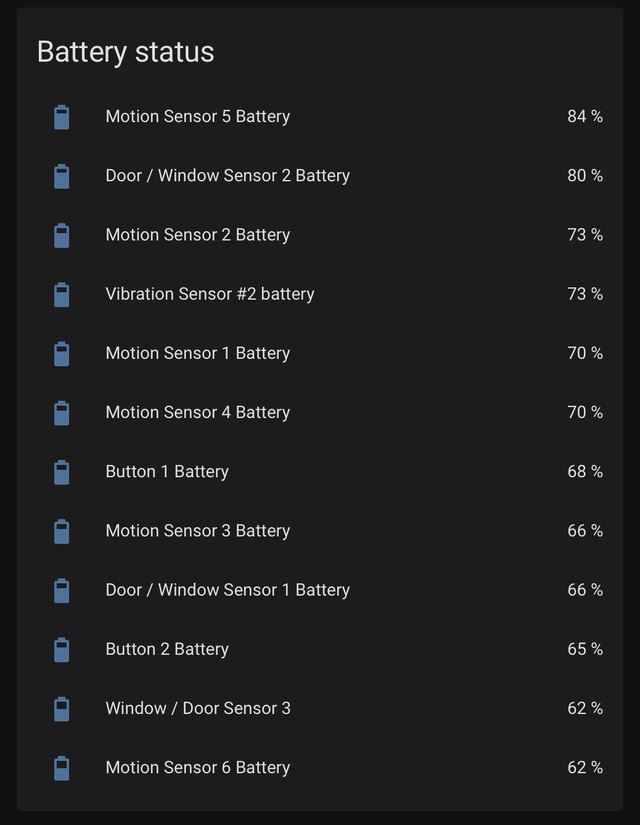Select the Motion Sensor 3 Battery row
Viewport: 640px width, 825px height.
coord(197,530)
